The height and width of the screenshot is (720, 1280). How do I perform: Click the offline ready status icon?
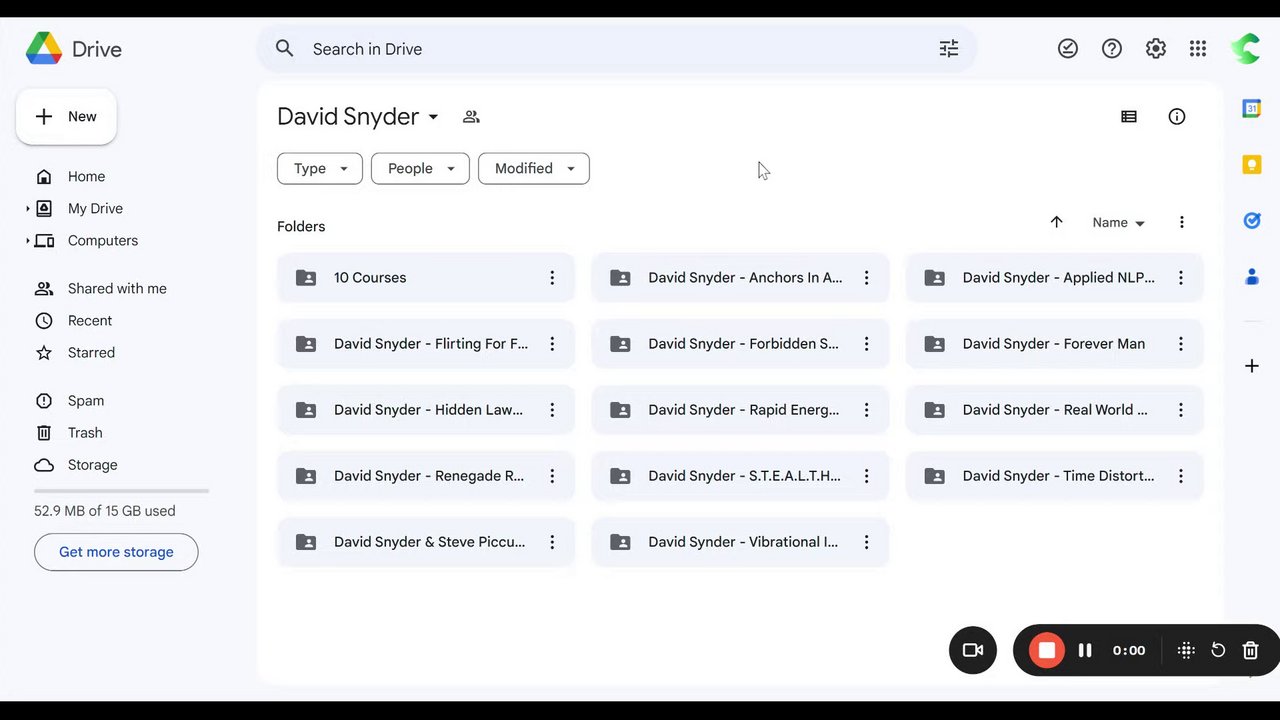coord(1068,49)
